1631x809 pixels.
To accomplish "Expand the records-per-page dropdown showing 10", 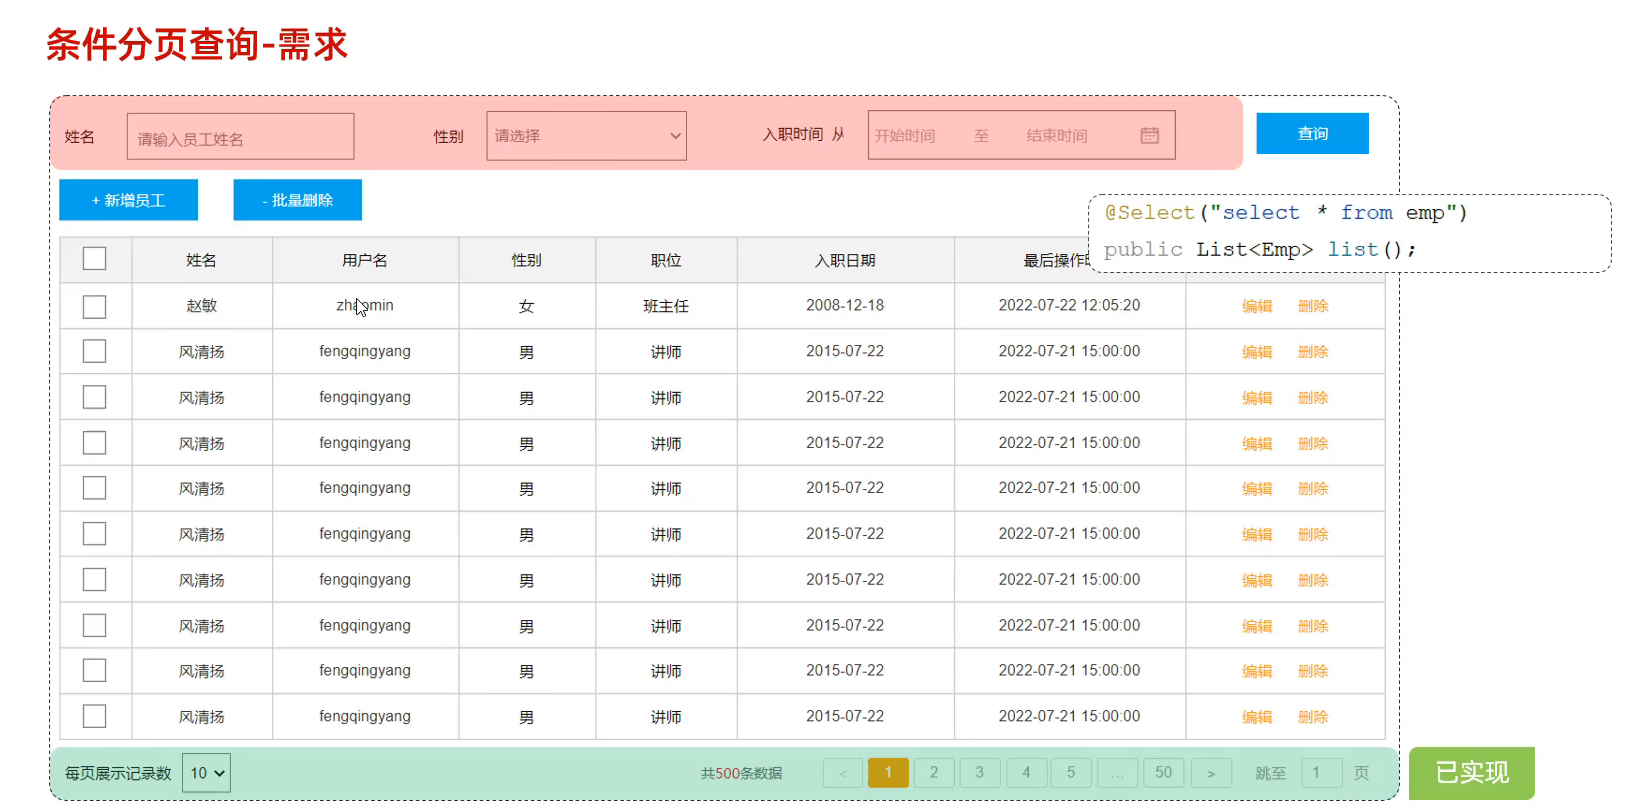I will (x=206, y=773).
